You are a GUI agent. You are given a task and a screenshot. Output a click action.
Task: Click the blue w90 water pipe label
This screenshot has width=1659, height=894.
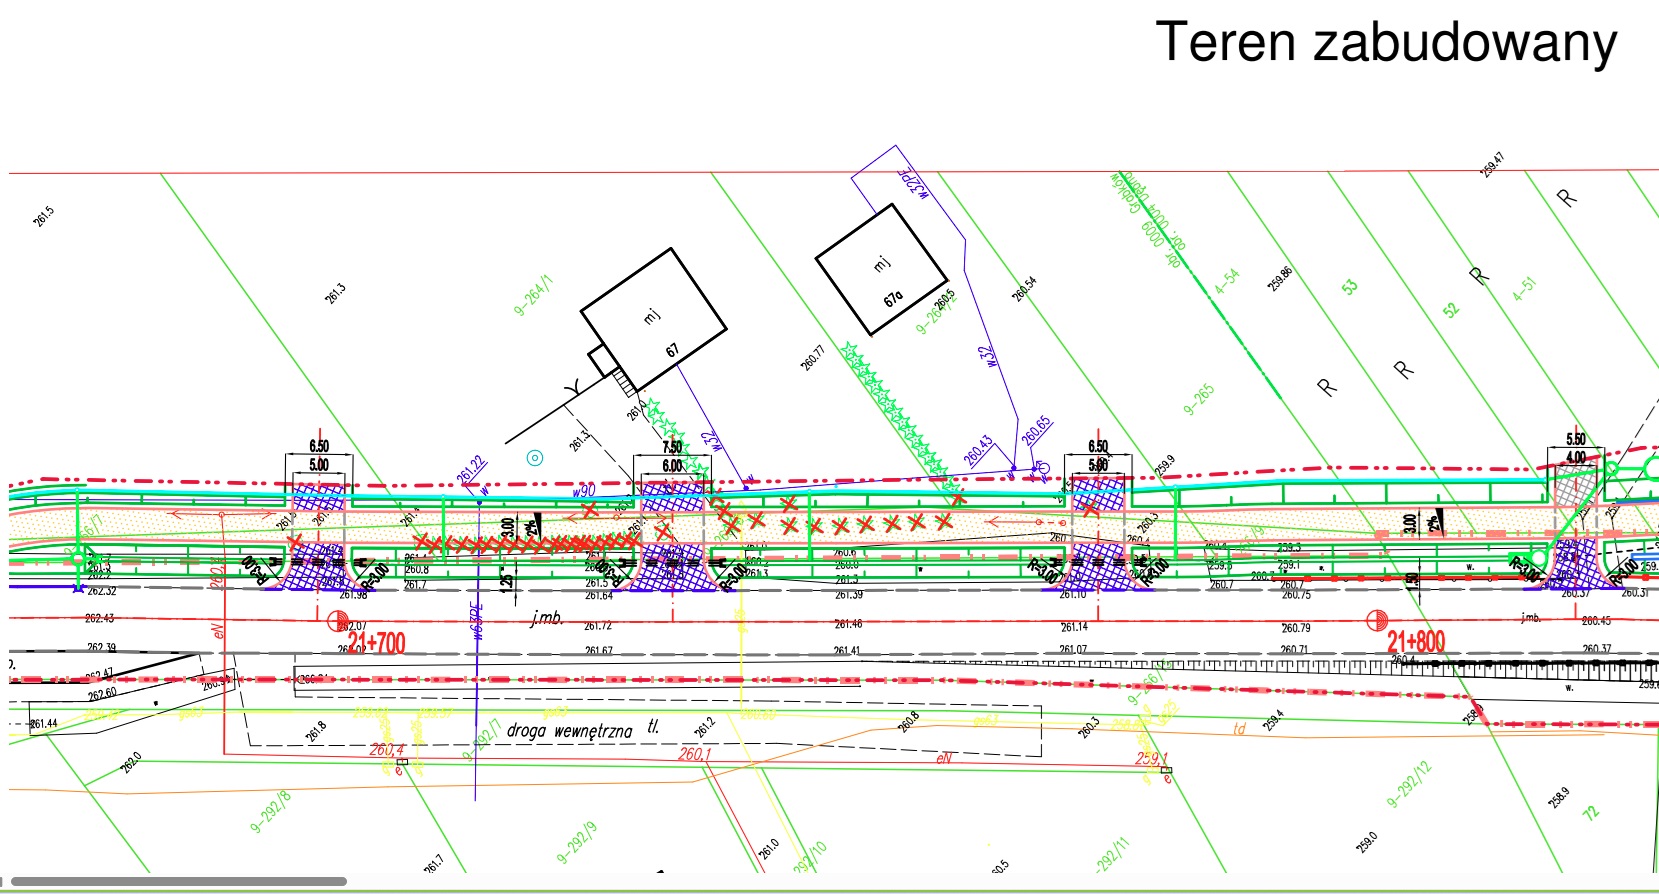click(583, 491)
